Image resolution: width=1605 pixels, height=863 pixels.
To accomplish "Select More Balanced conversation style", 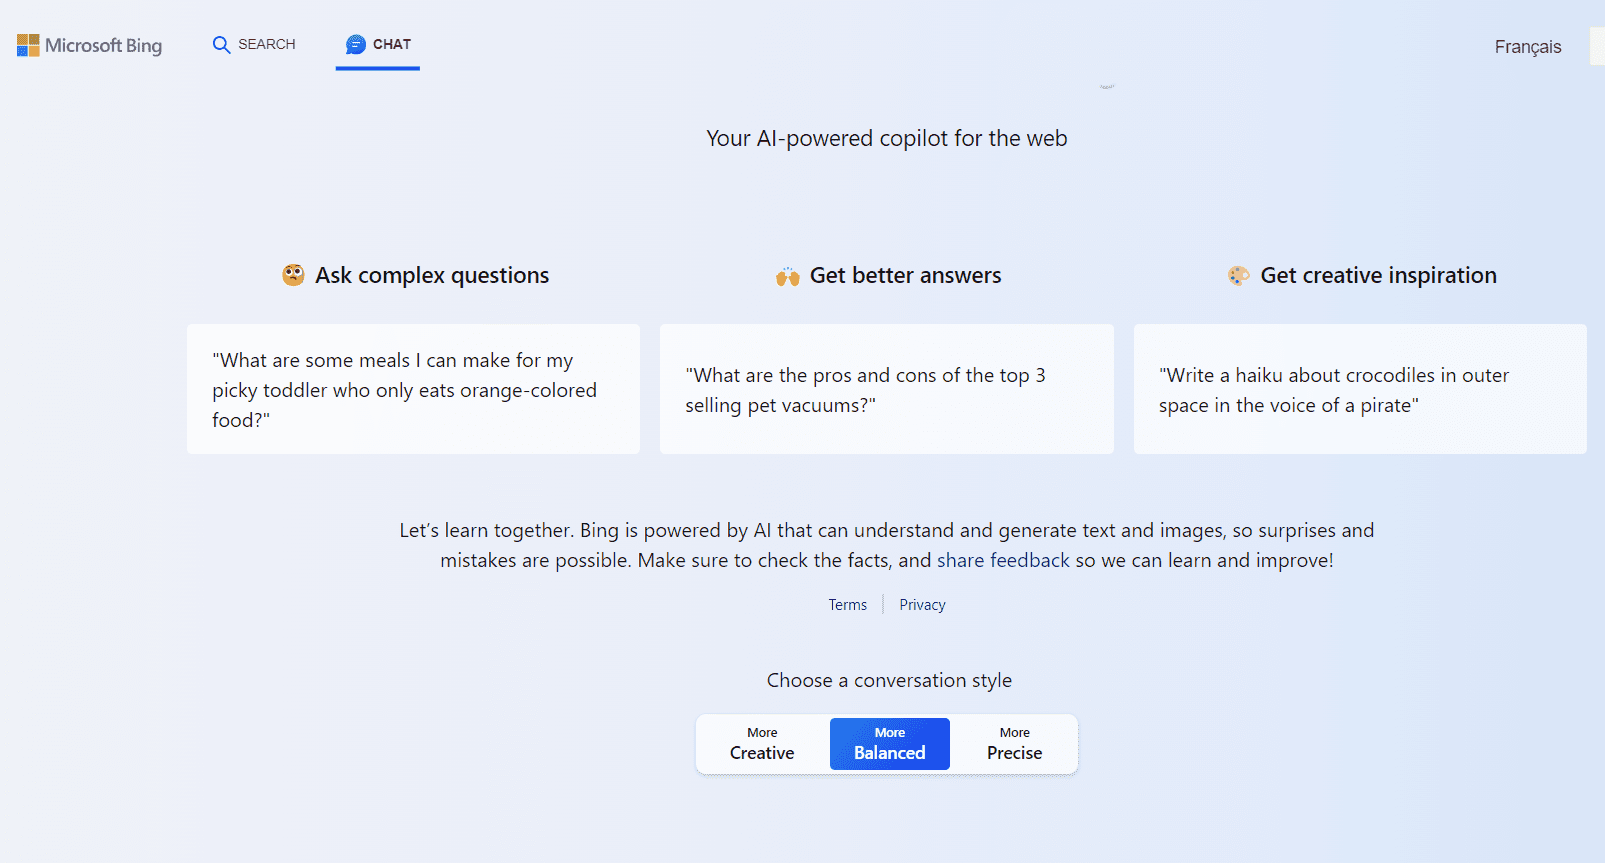I will 889,744.
